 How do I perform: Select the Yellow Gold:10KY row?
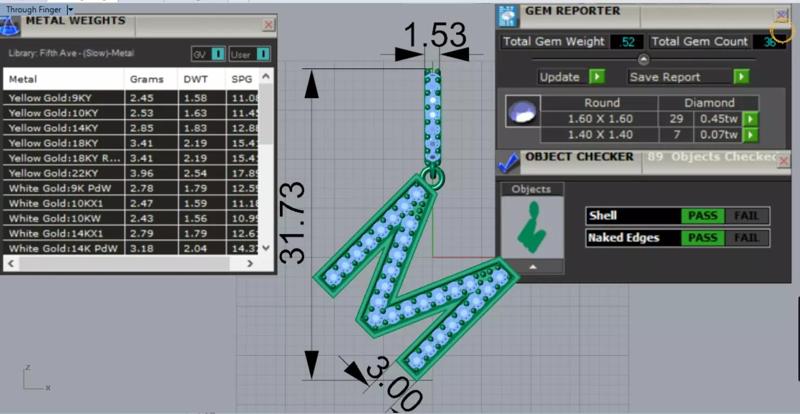[131, 113]
